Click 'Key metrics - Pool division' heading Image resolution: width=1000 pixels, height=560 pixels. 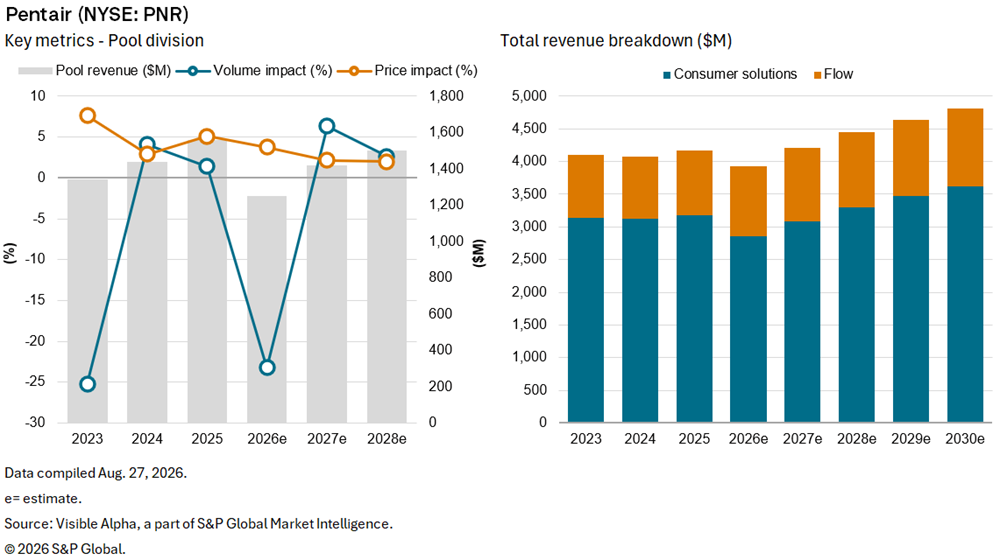105,41
